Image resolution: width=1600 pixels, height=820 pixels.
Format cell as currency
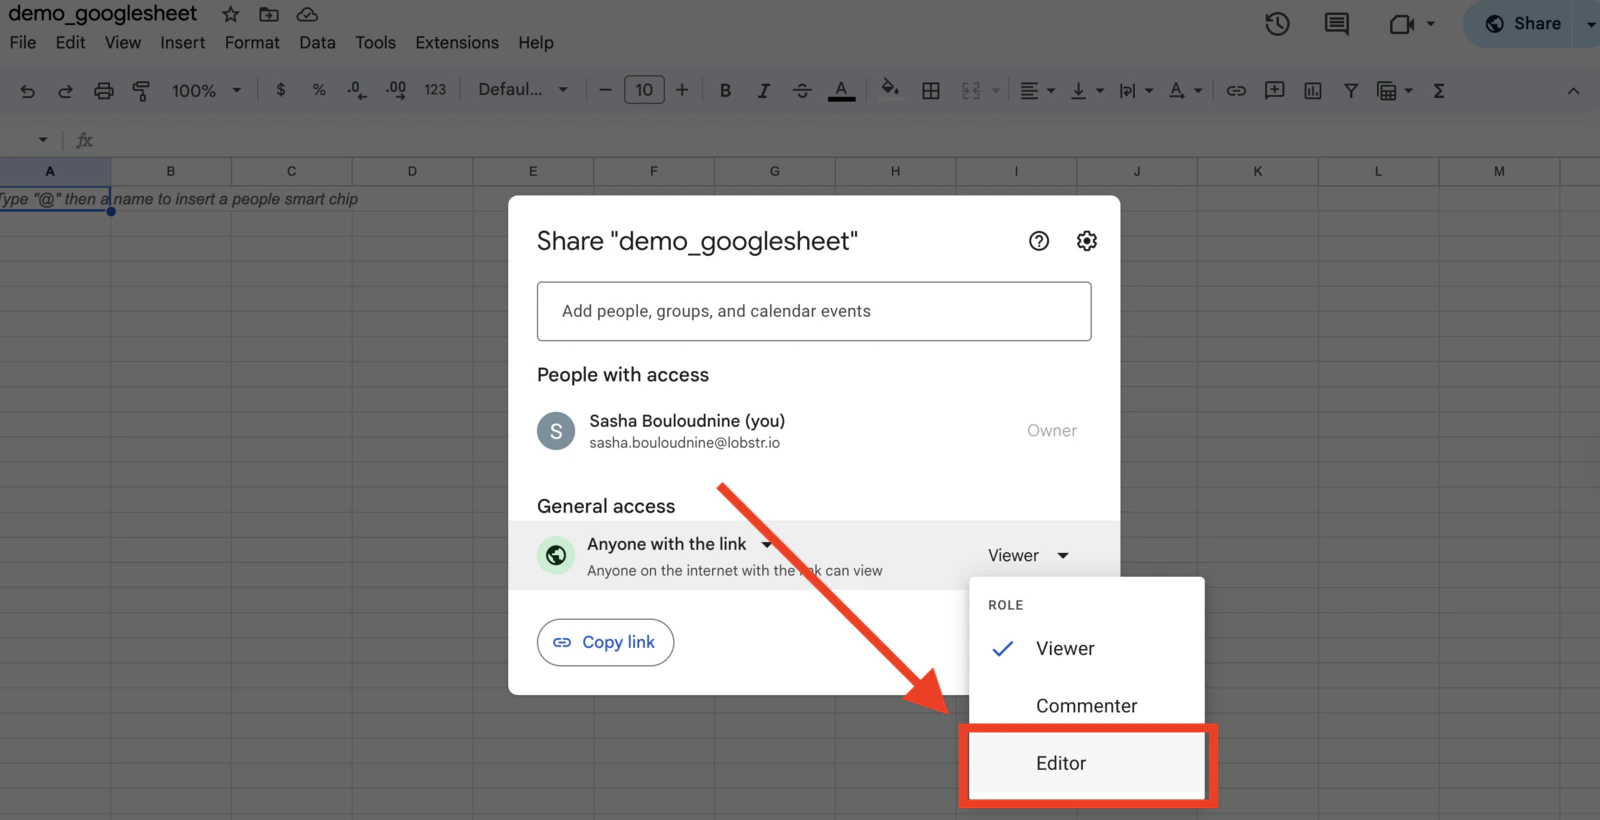coord(281,90)
